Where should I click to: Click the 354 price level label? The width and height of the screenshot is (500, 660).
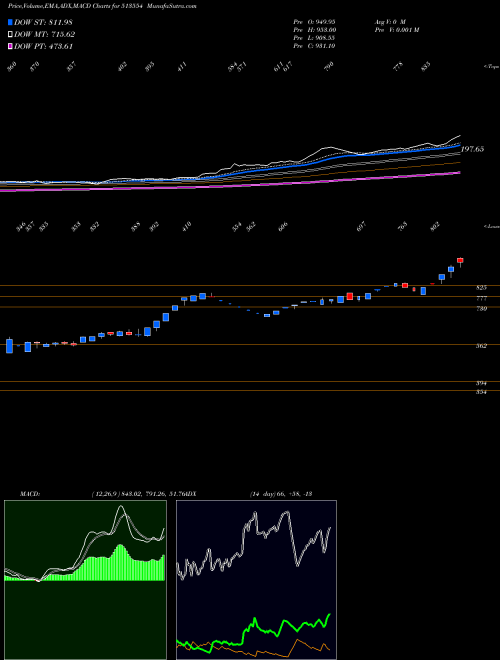481,392
